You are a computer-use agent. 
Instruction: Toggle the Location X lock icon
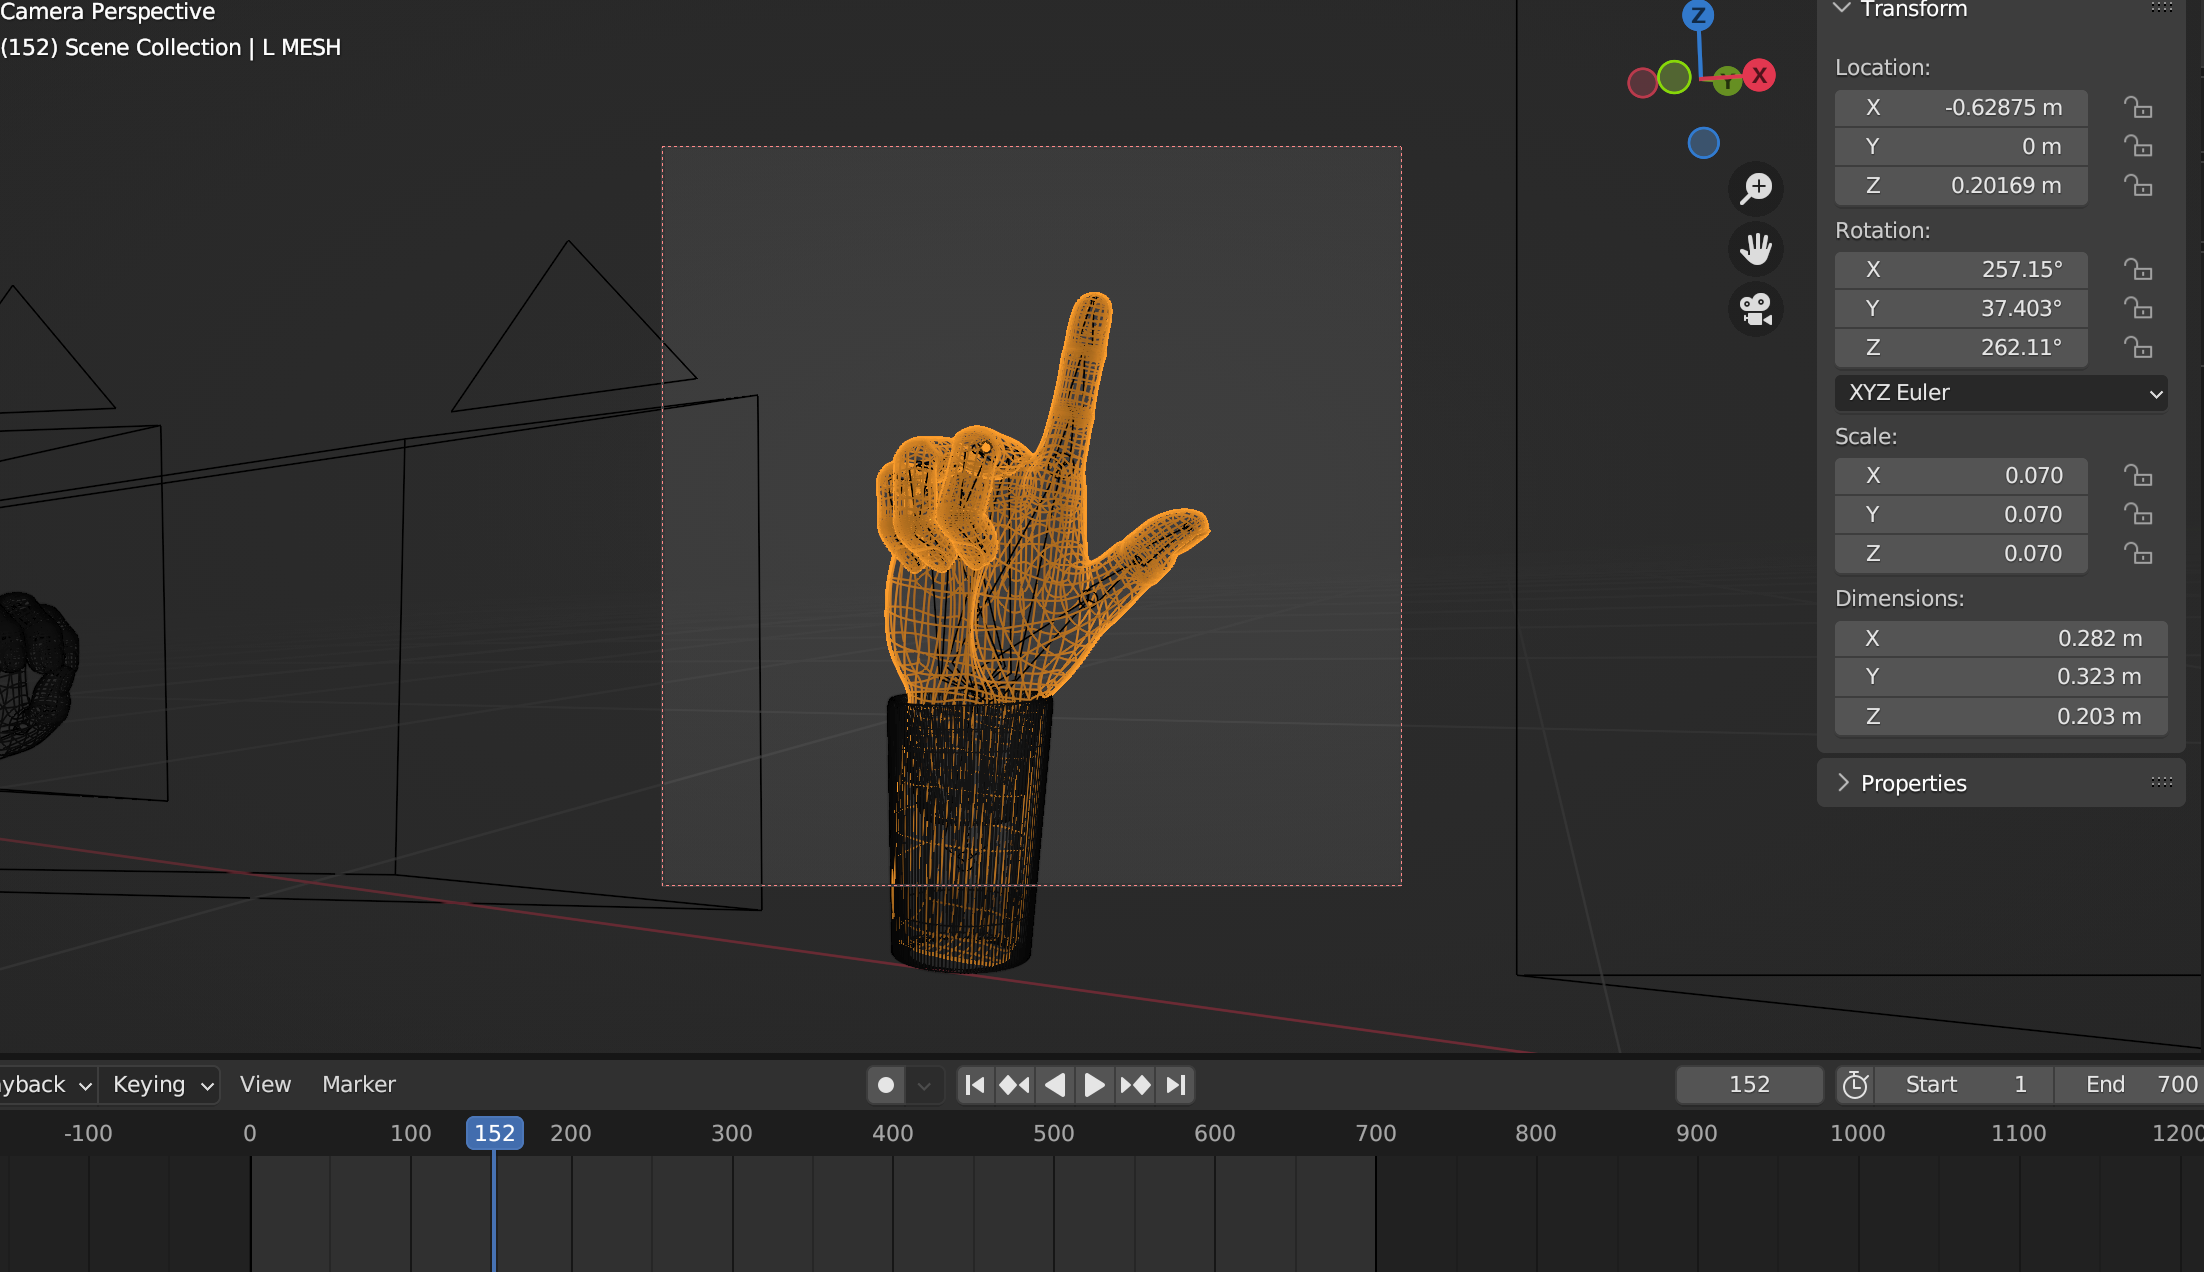[x=2138, y=107]
